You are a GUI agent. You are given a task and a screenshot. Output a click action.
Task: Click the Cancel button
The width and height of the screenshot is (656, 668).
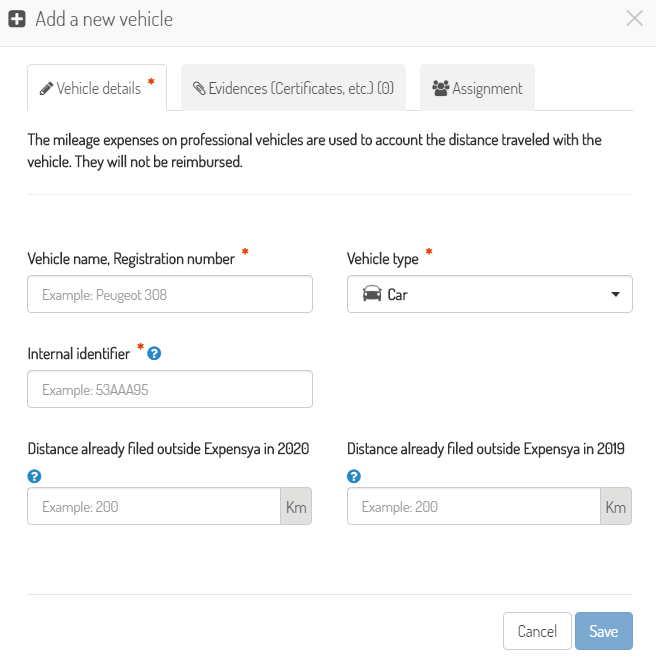[x=537, y=631]
